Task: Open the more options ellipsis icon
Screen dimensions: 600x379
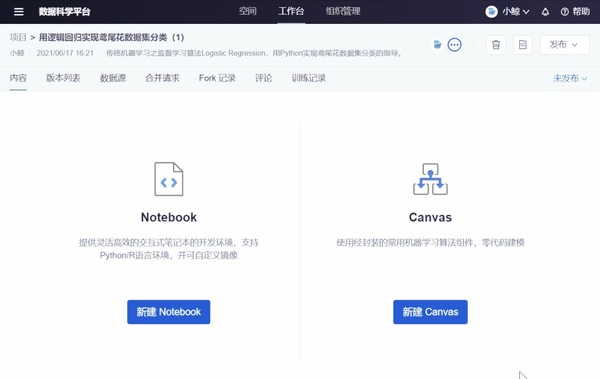Action: (454, 45)
